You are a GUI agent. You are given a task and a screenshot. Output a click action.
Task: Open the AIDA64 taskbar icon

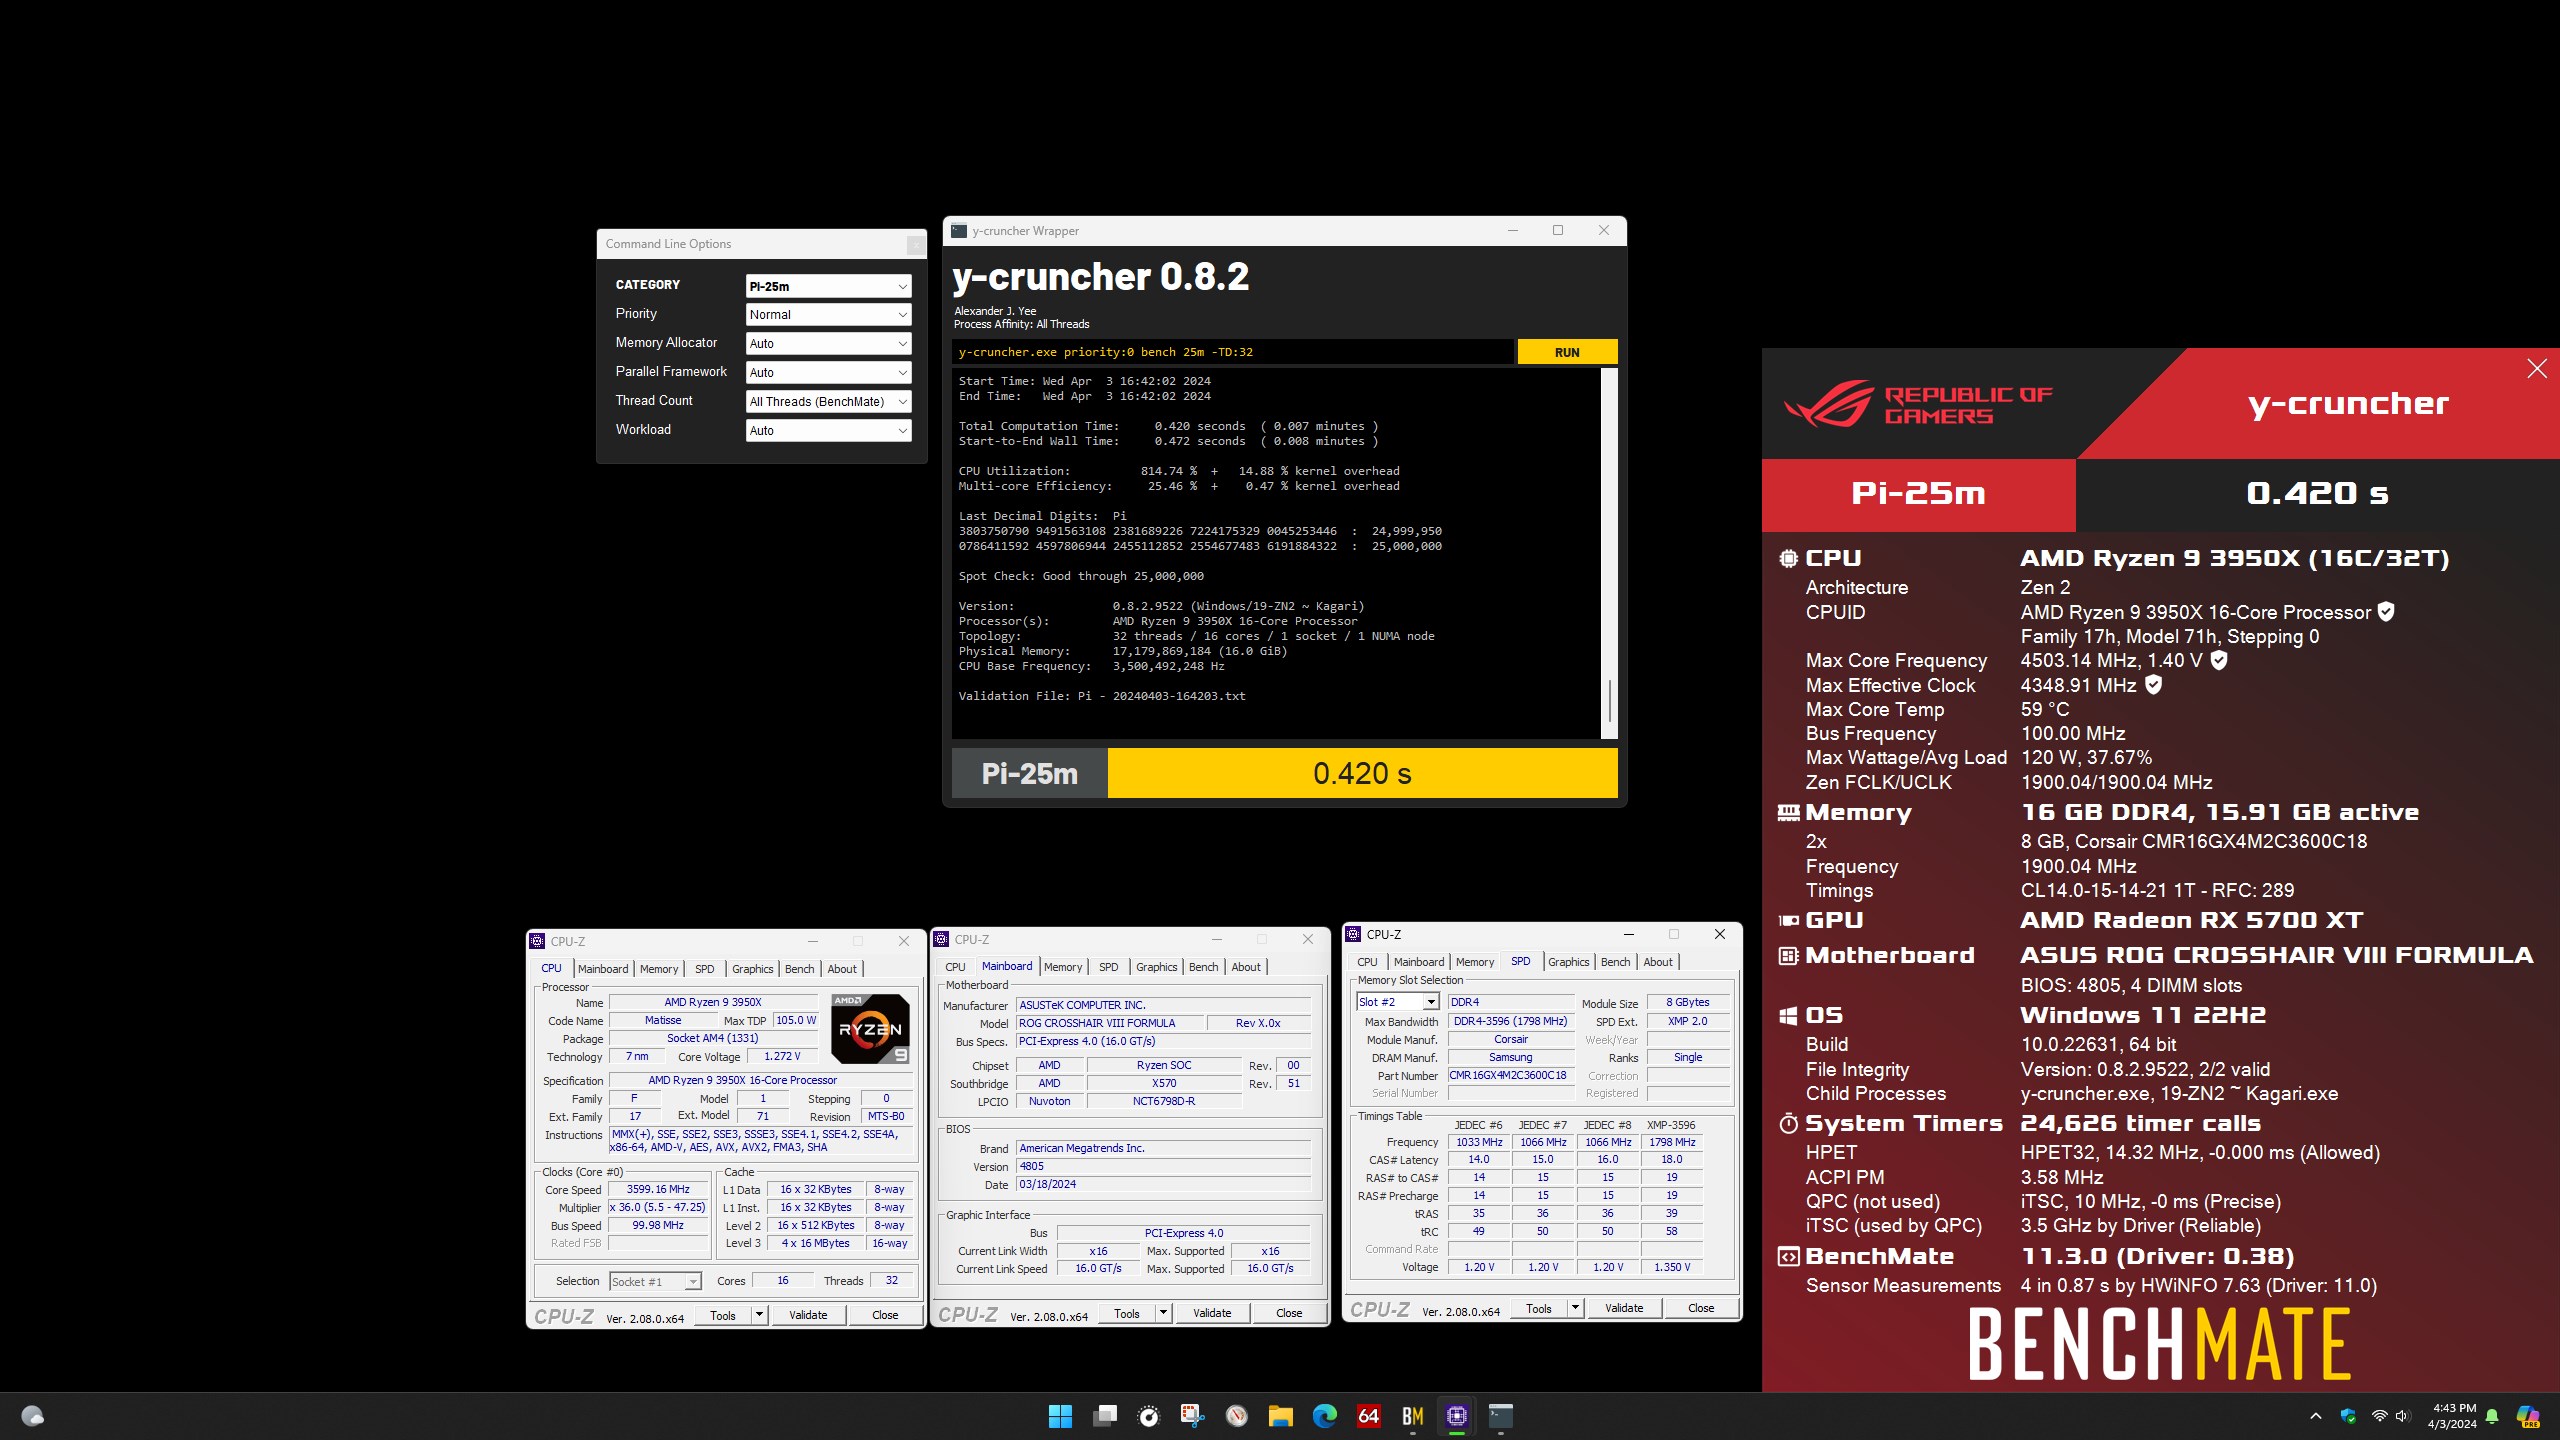click(x=1368, y=1416)
